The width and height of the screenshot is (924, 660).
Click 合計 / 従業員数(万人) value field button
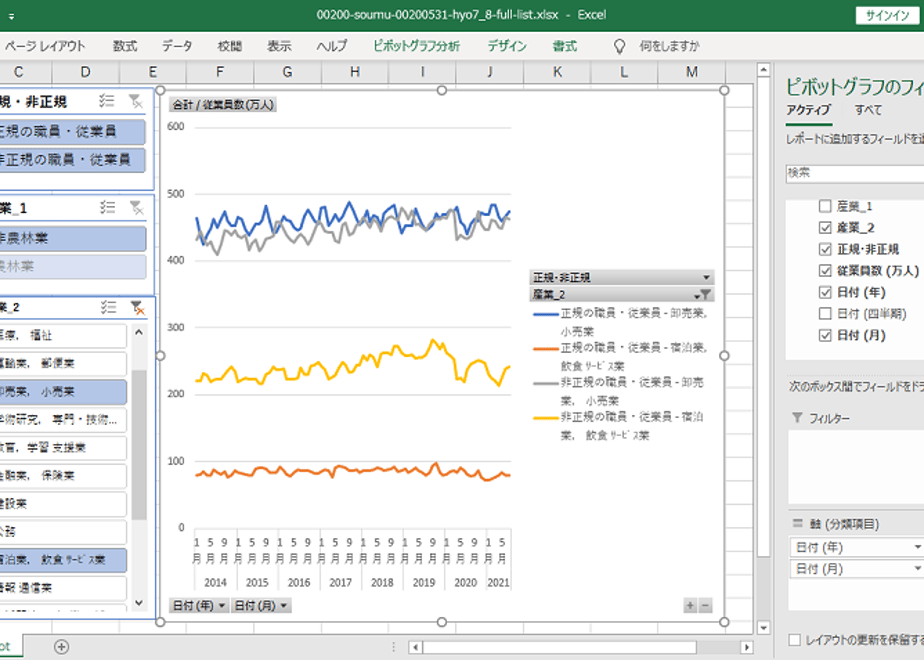tap(223, 105)
